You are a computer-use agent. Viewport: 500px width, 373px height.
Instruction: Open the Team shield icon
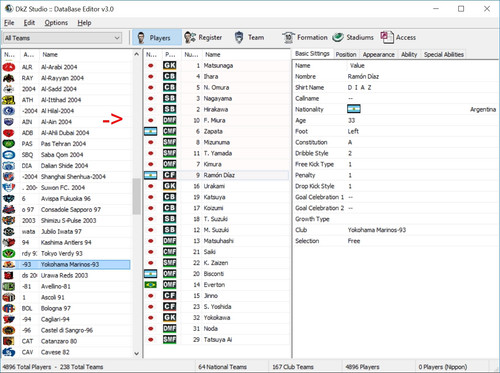tap(239, 37)
